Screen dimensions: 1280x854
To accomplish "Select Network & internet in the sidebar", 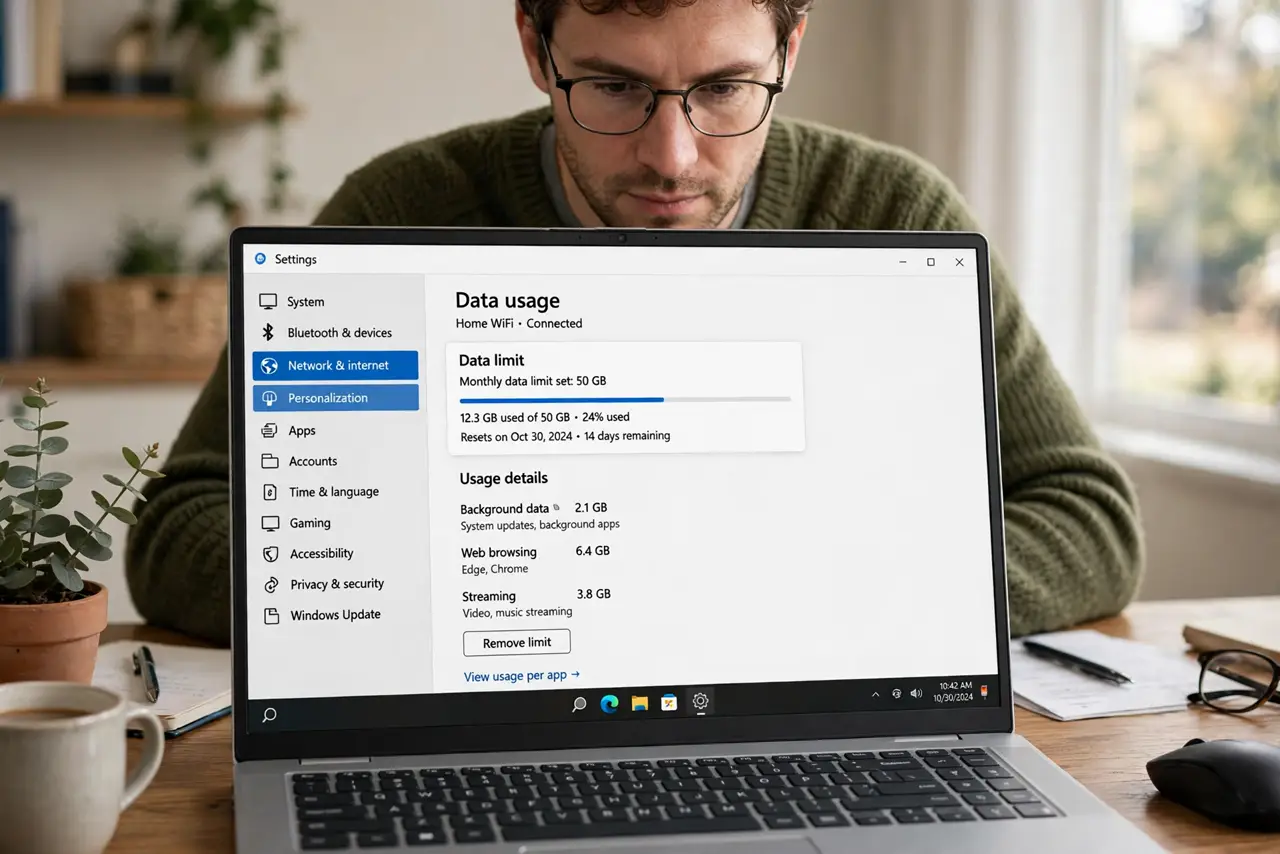I will (335, 365).
